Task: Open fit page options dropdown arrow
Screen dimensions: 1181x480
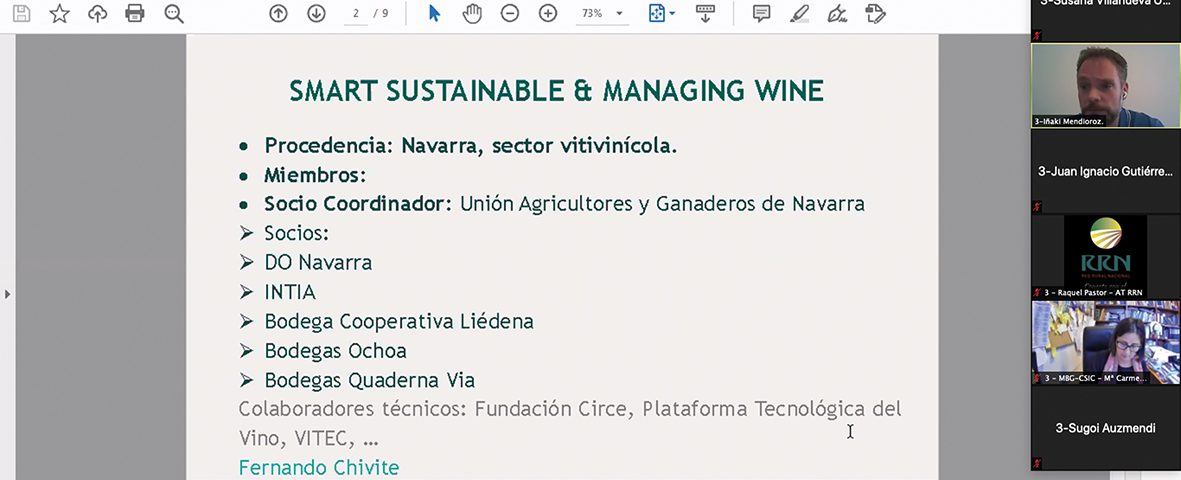Action: (672, 14)
